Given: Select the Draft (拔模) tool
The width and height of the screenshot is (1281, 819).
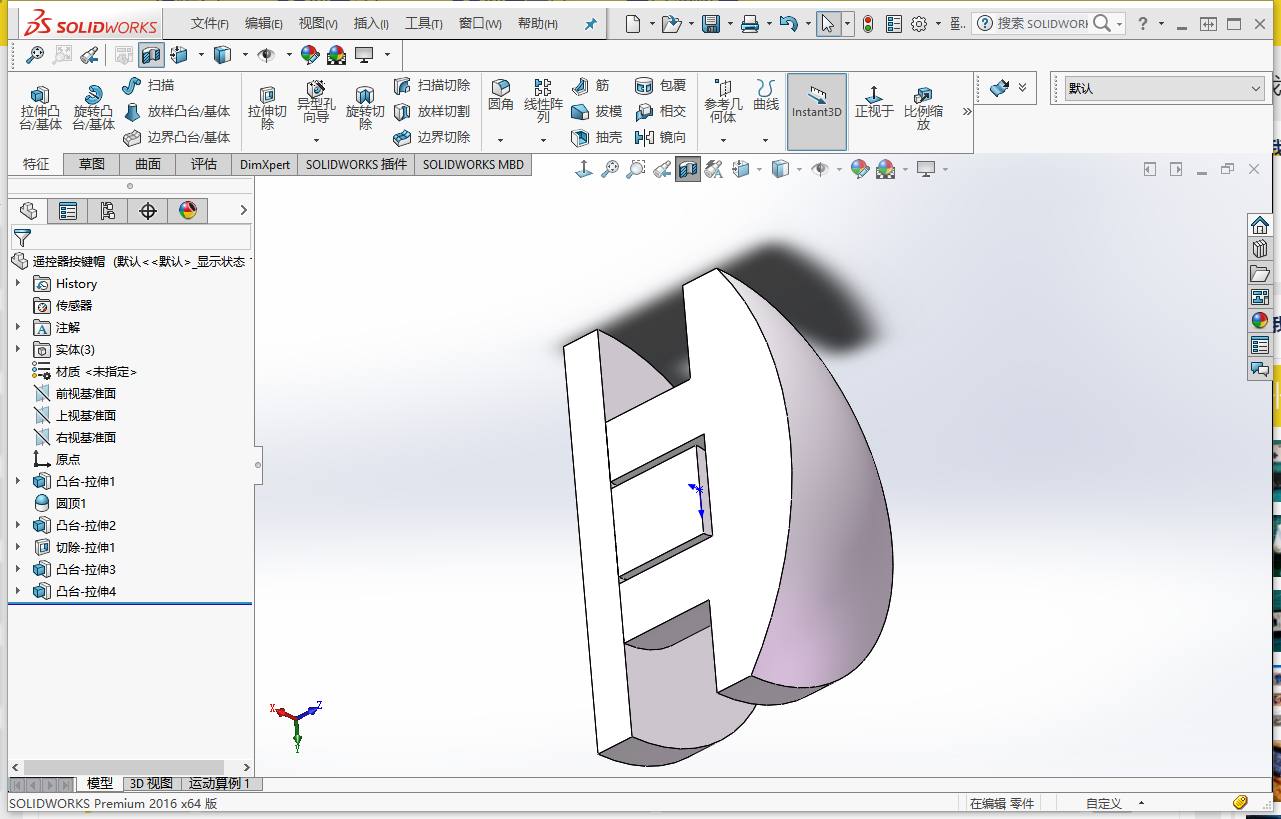Looking at the screenshot, I should [596, 112].
